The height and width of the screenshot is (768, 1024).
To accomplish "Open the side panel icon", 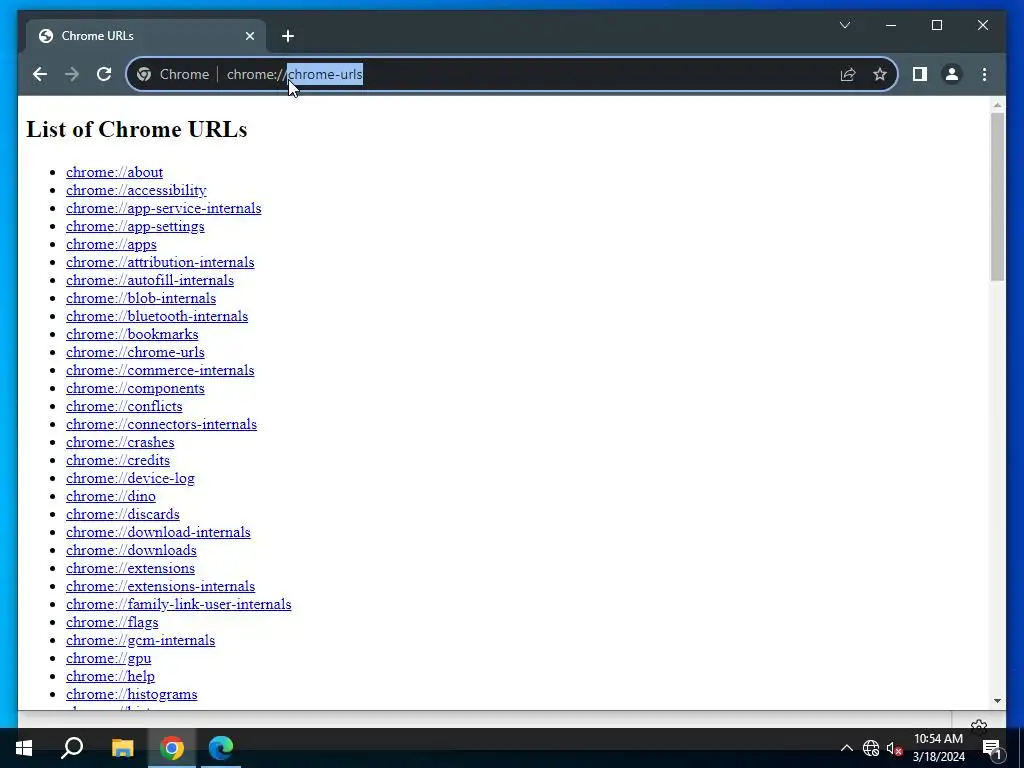I will (x=920, y=74).
